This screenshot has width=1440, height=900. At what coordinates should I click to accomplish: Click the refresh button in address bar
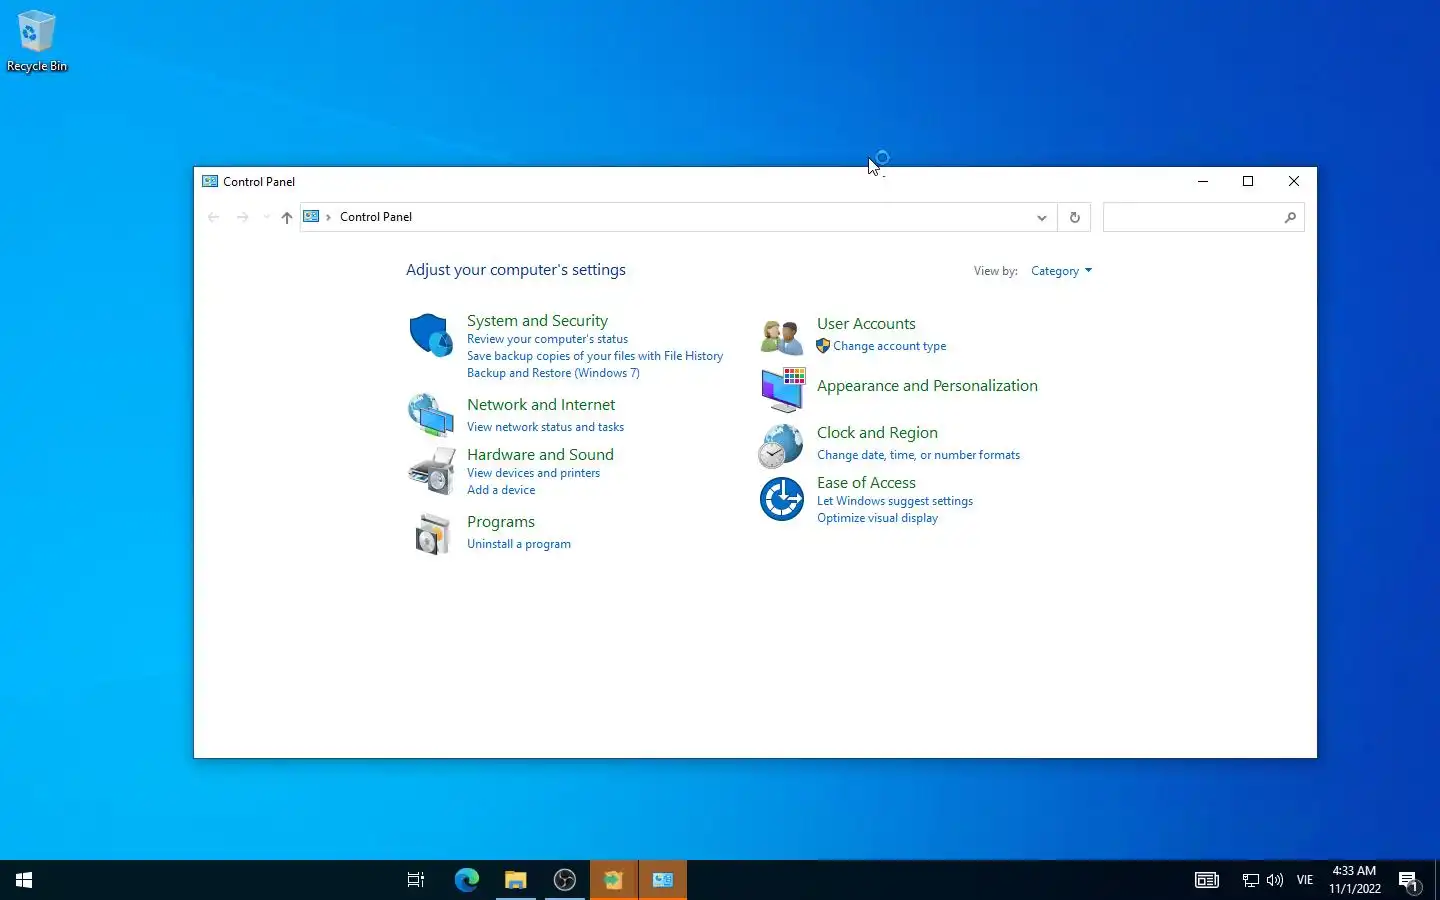(1075, 217)
